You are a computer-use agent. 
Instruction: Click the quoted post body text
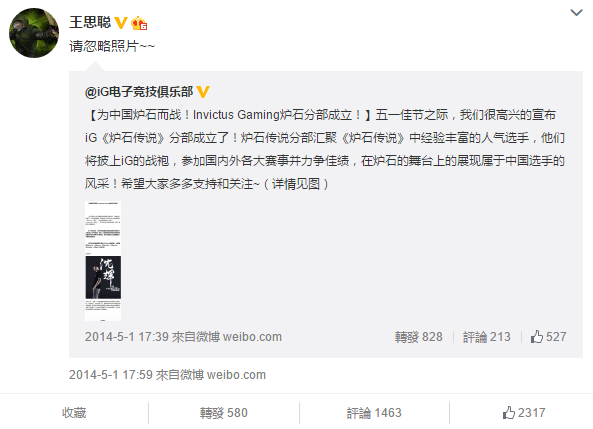click(325, 149)
